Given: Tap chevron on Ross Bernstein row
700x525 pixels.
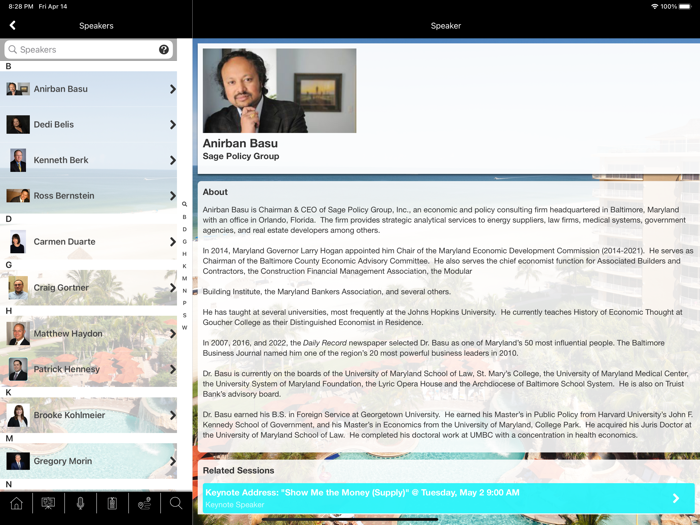Looking at the screenshot, I should click(x=173, y=196).
